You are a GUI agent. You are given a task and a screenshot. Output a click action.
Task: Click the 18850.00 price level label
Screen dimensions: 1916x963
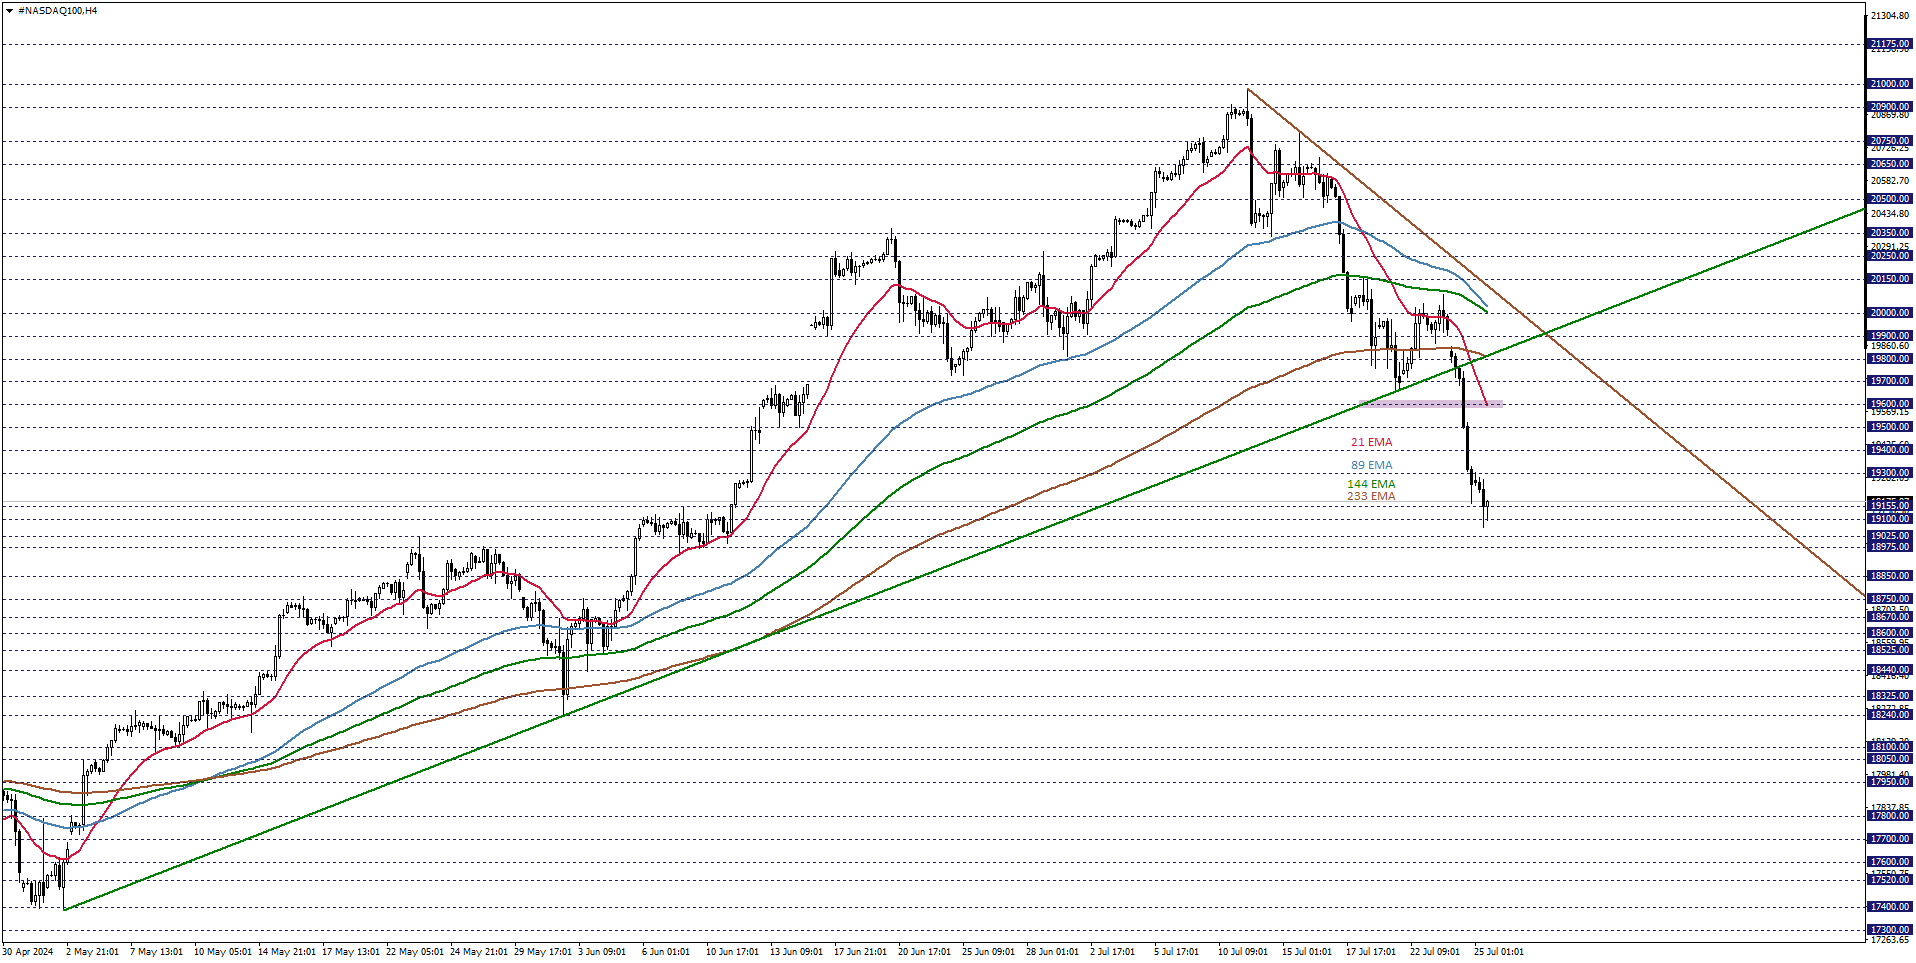(x=1890, y=576)
